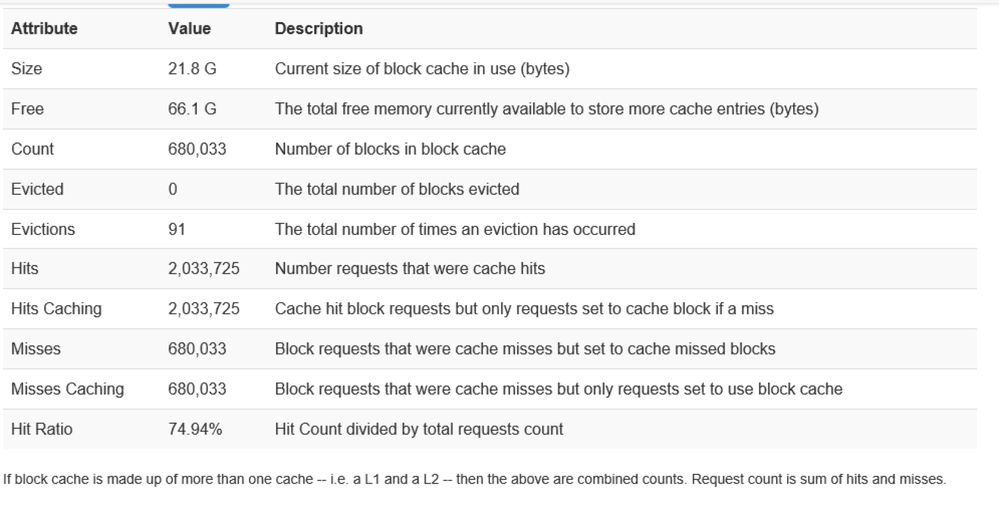Click "Hit Count divided by total requests count"
999x505 pixels.
419,429
